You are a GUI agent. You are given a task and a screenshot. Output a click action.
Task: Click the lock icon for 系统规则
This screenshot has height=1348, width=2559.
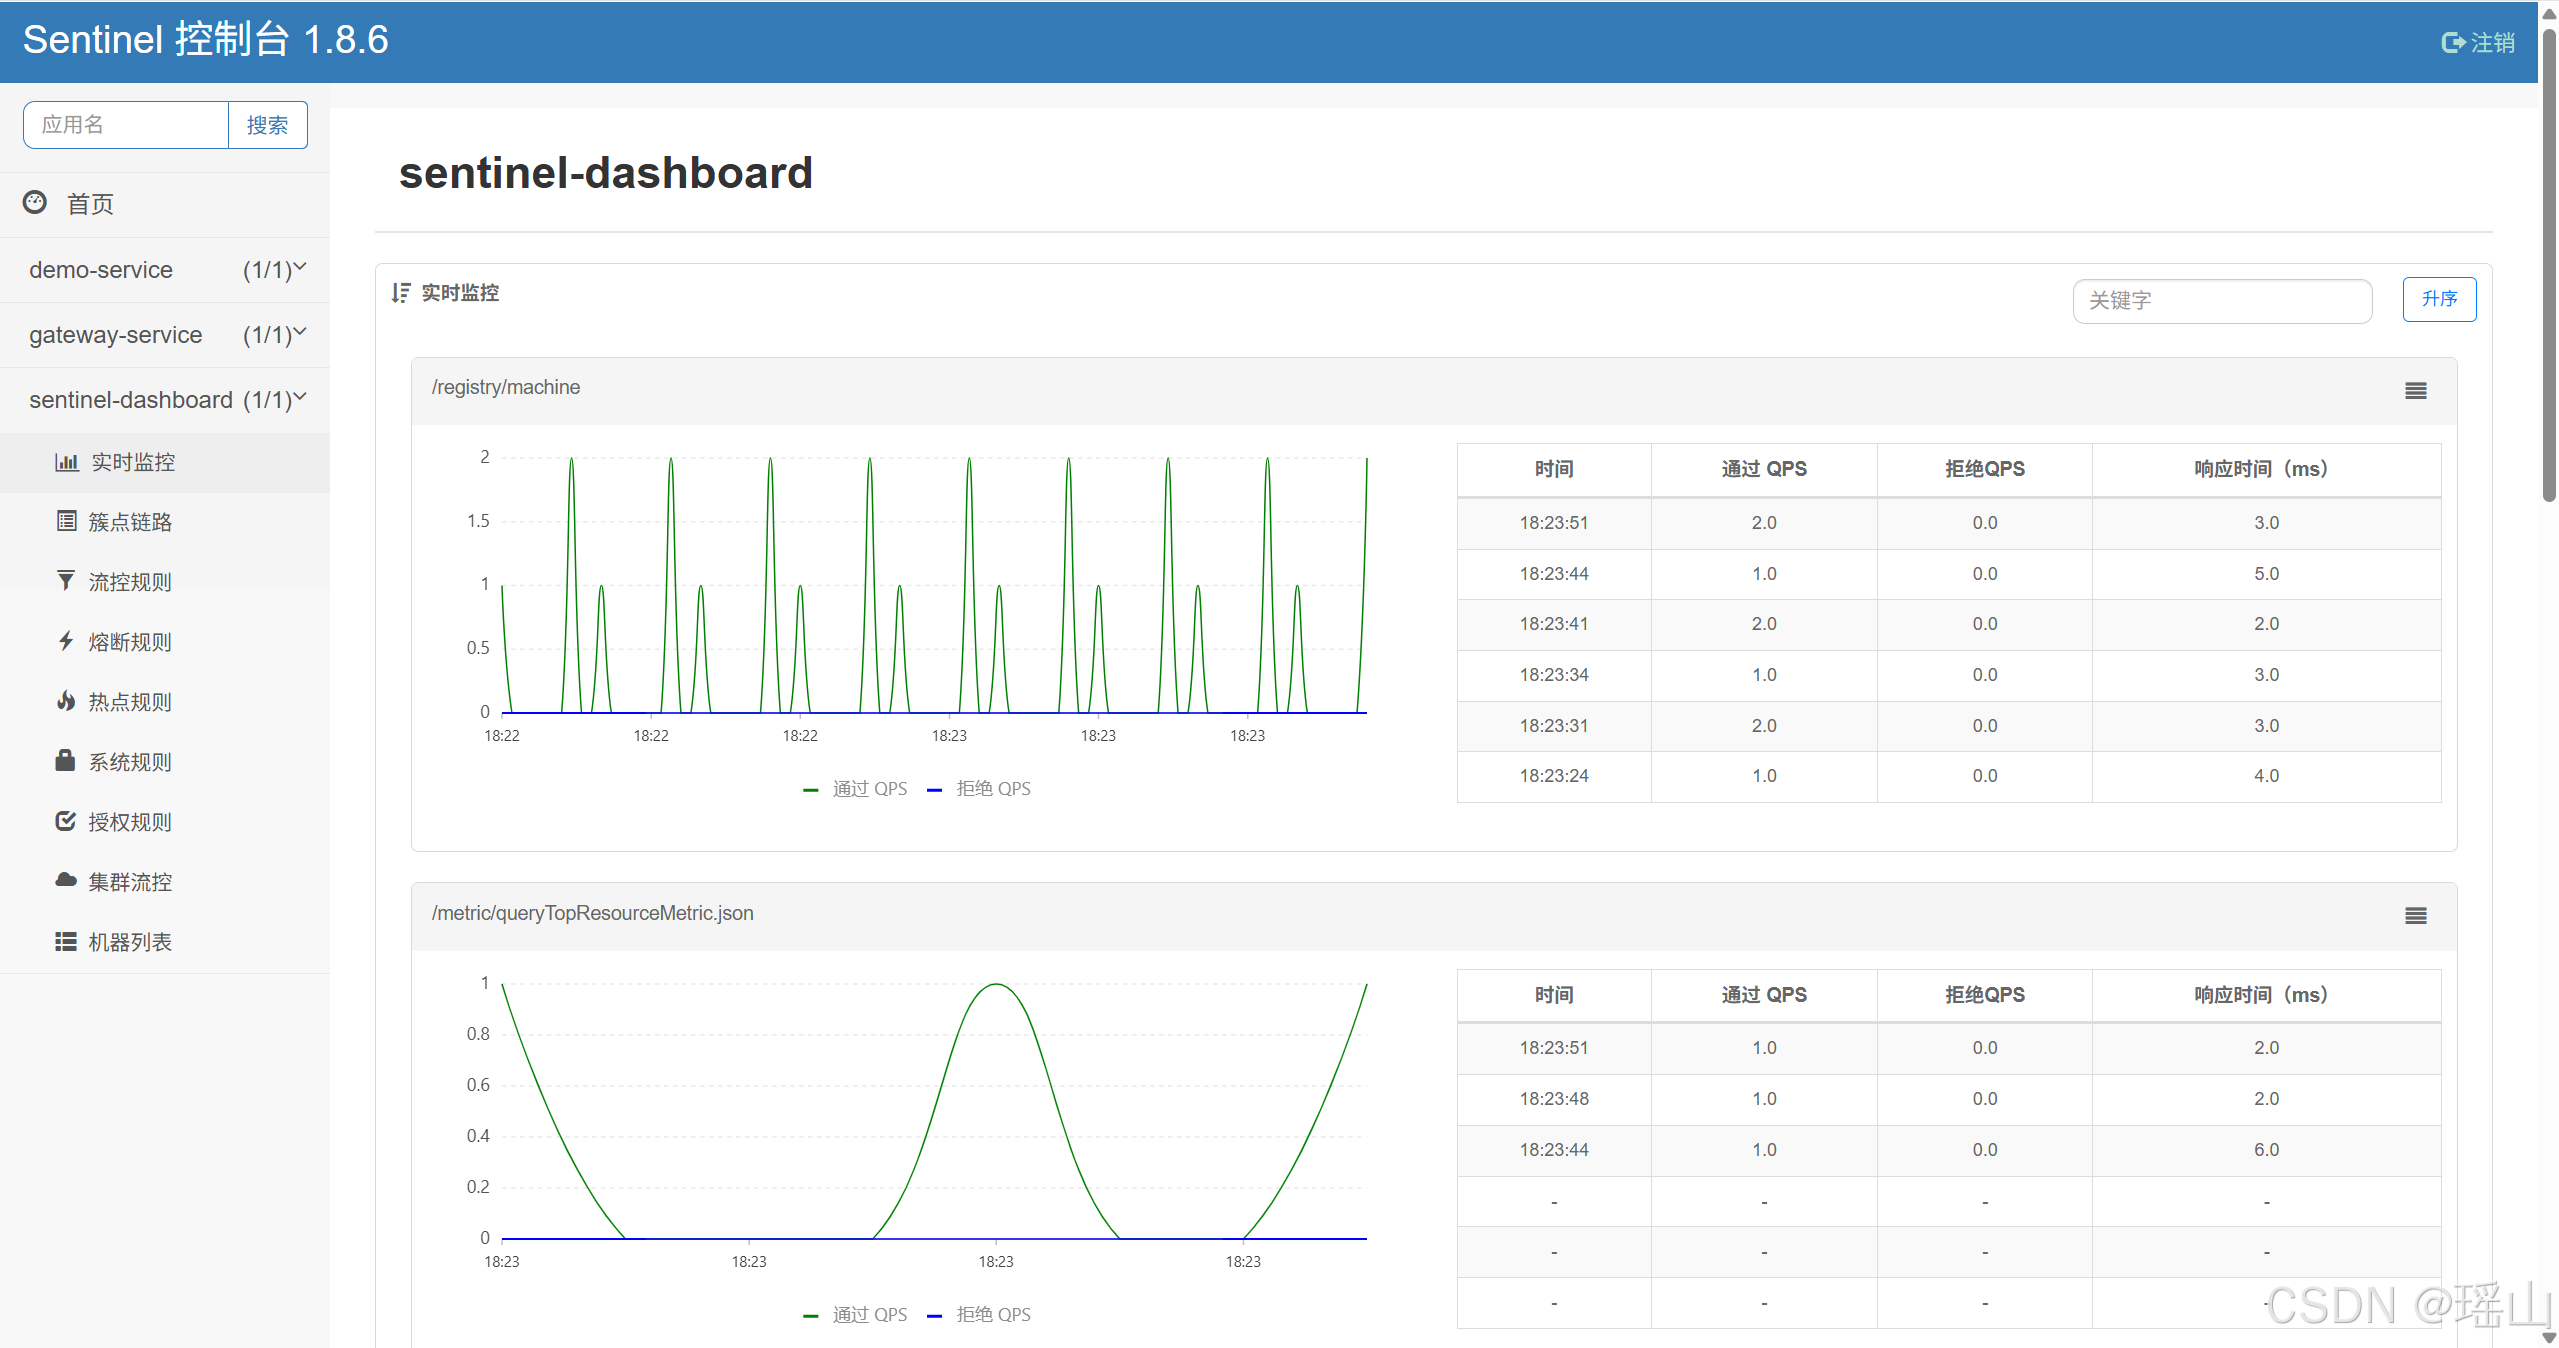(66, 761)
